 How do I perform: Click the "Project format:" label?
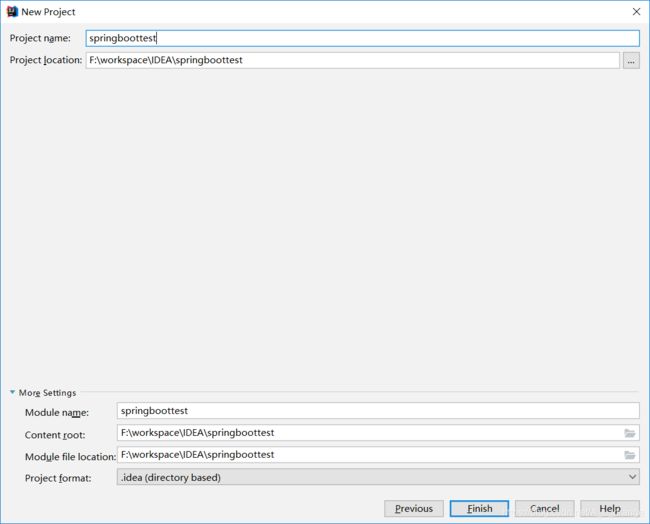click(58, 478)
